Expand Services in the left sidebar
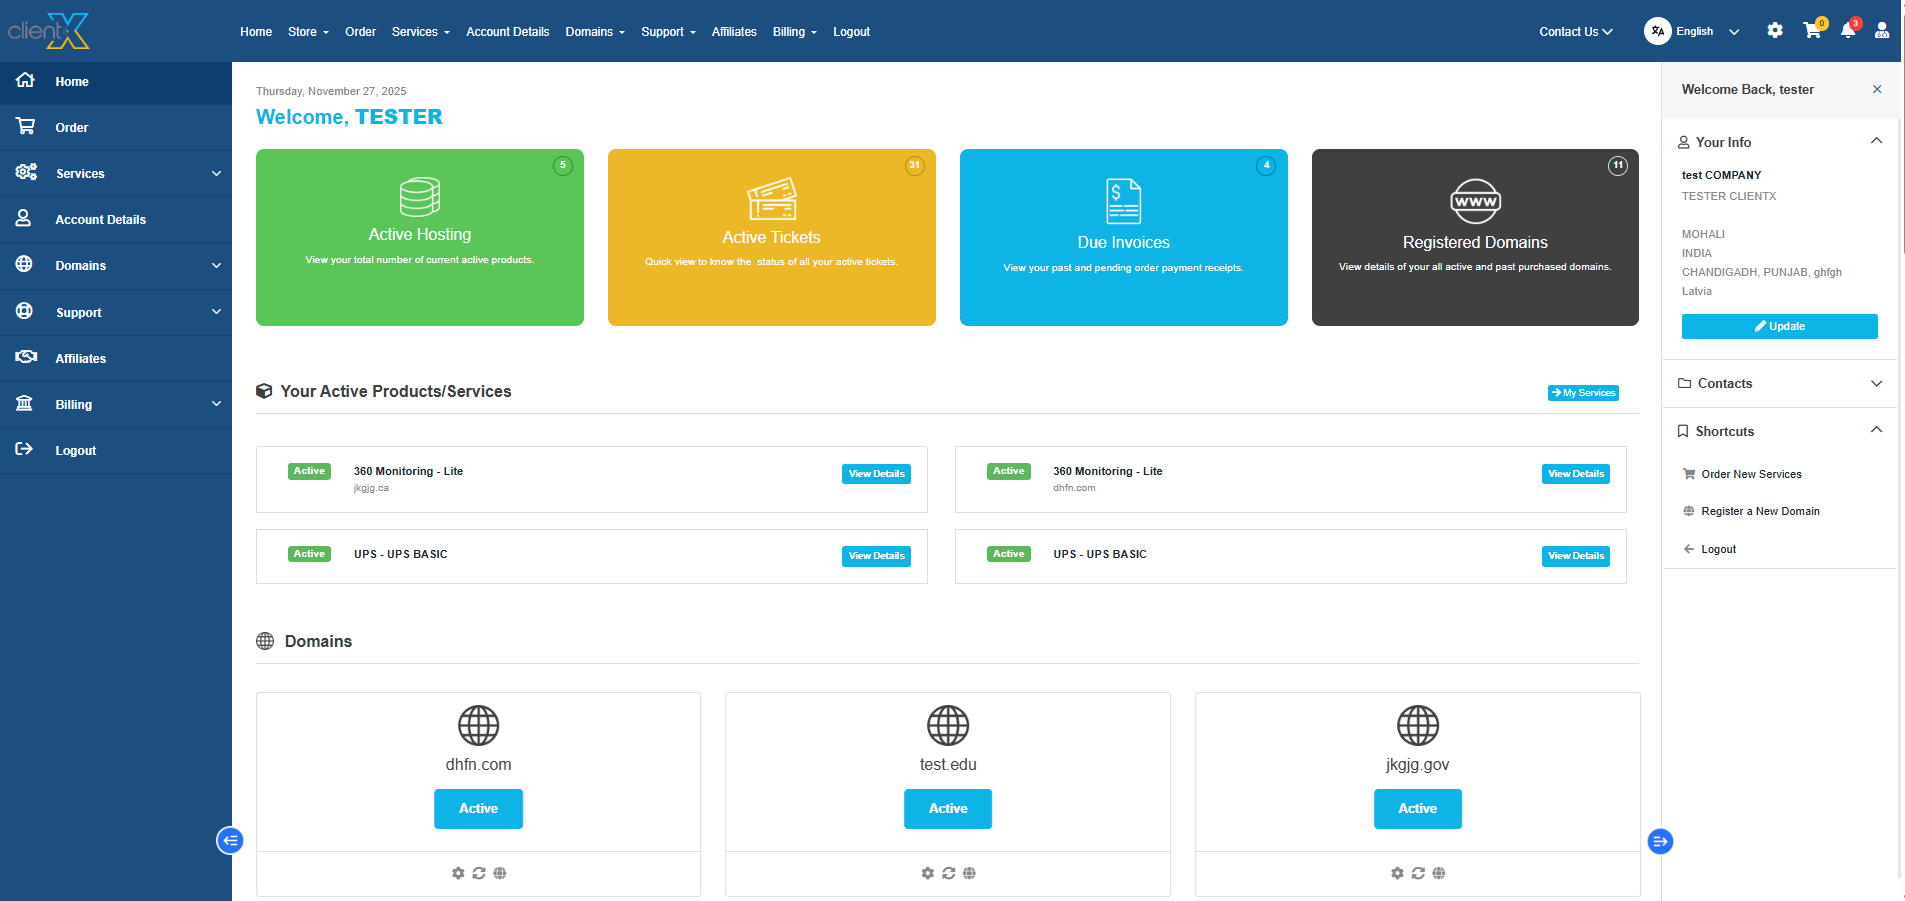1905x901 pixels. coord(116,173)
